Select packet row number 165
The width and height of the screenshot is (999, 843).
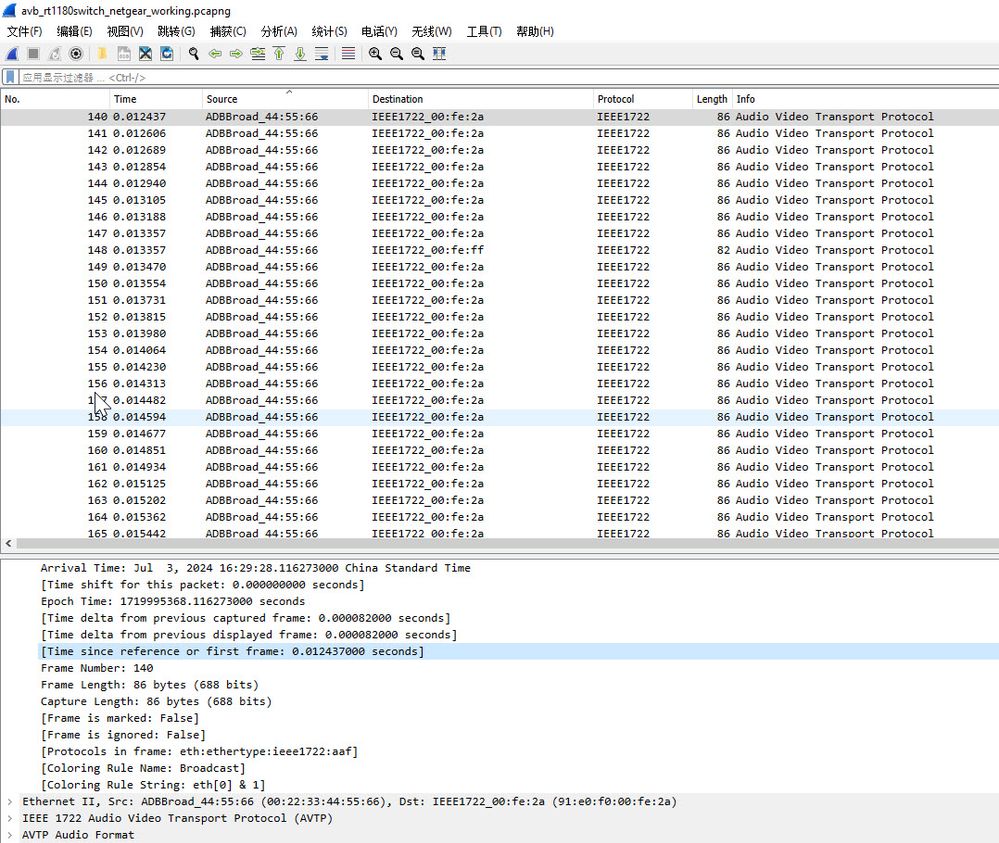click(500, 533)
